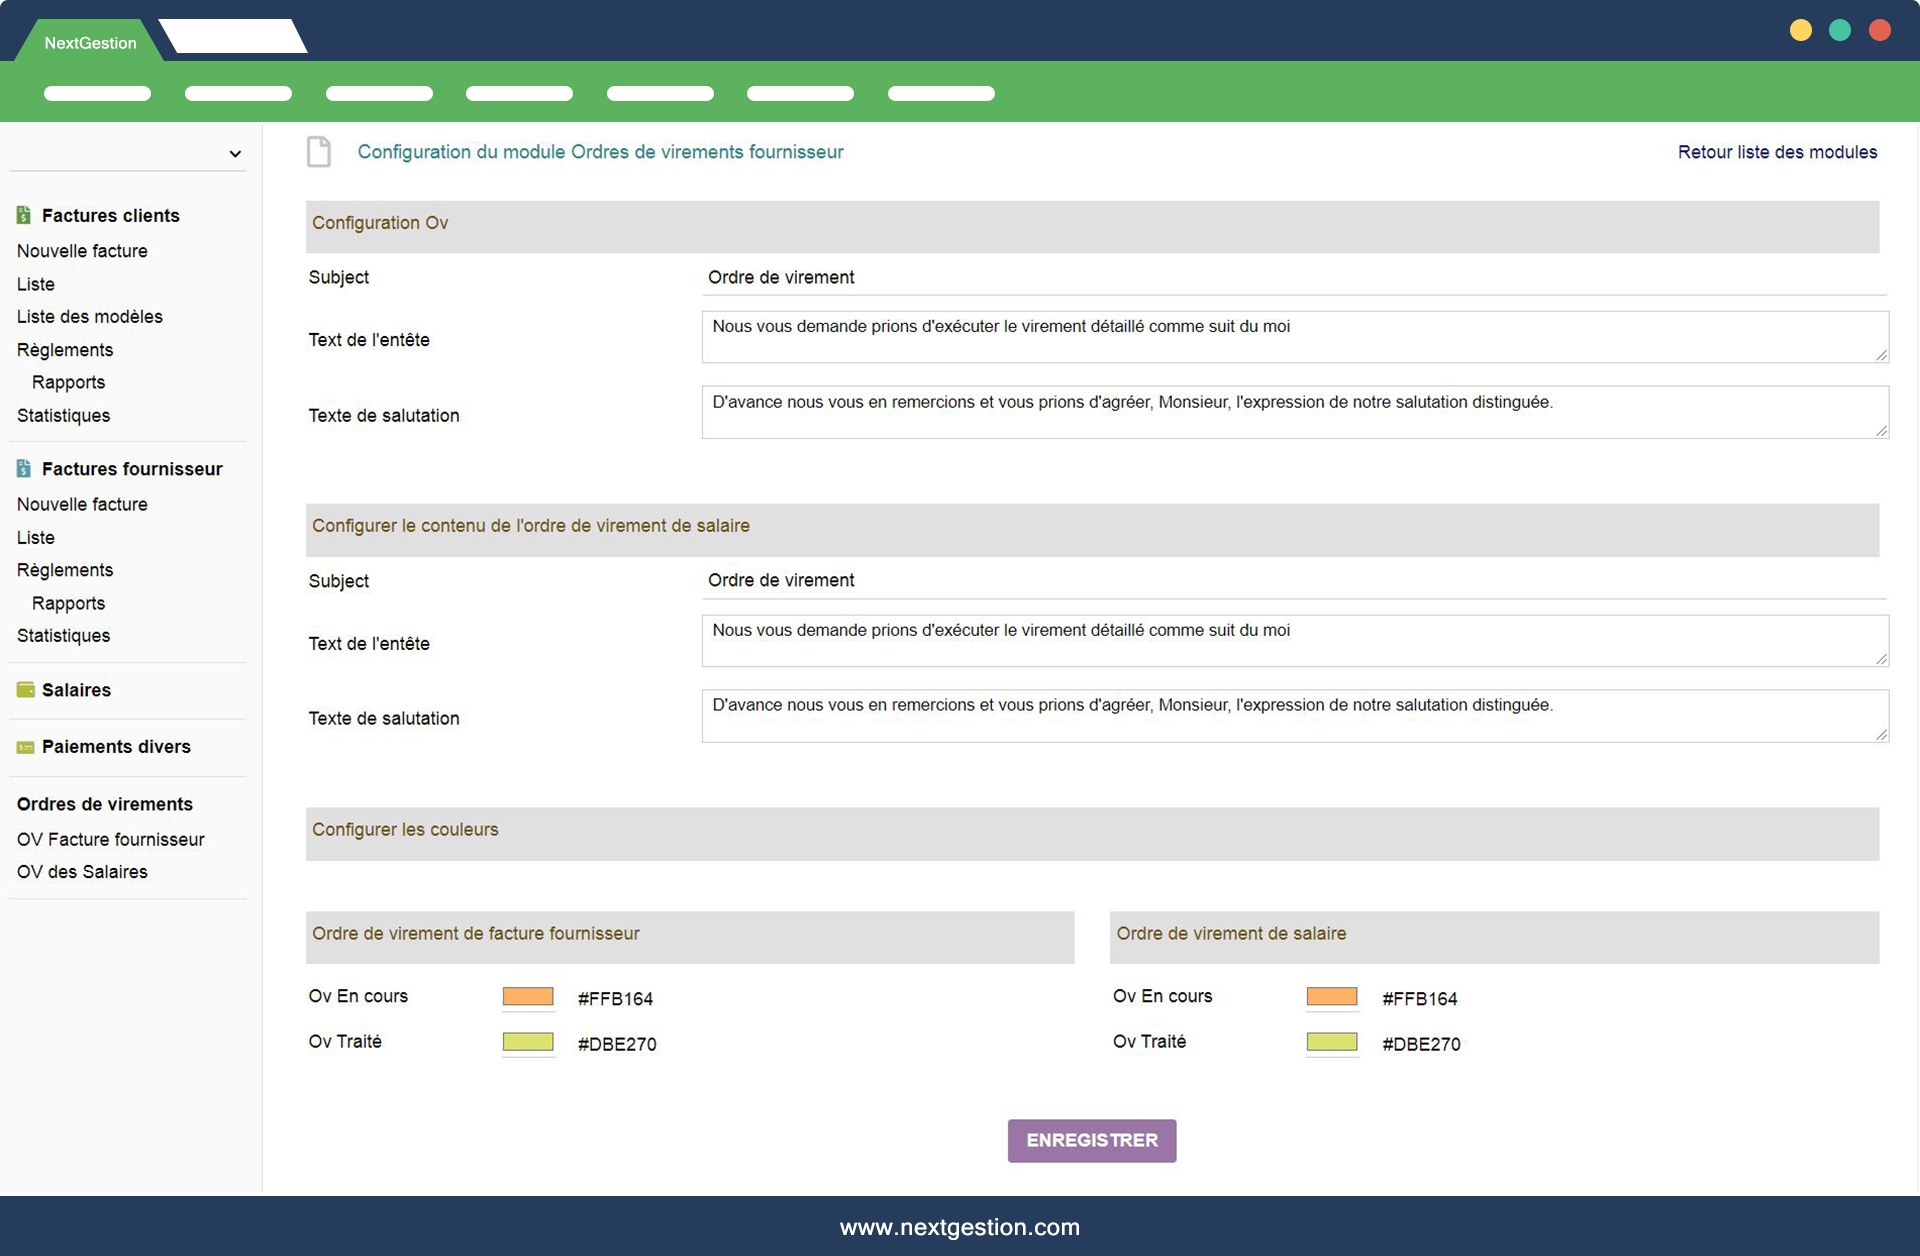Click the yellow window control dot

pyautogui.click(x=1800, y=30)
